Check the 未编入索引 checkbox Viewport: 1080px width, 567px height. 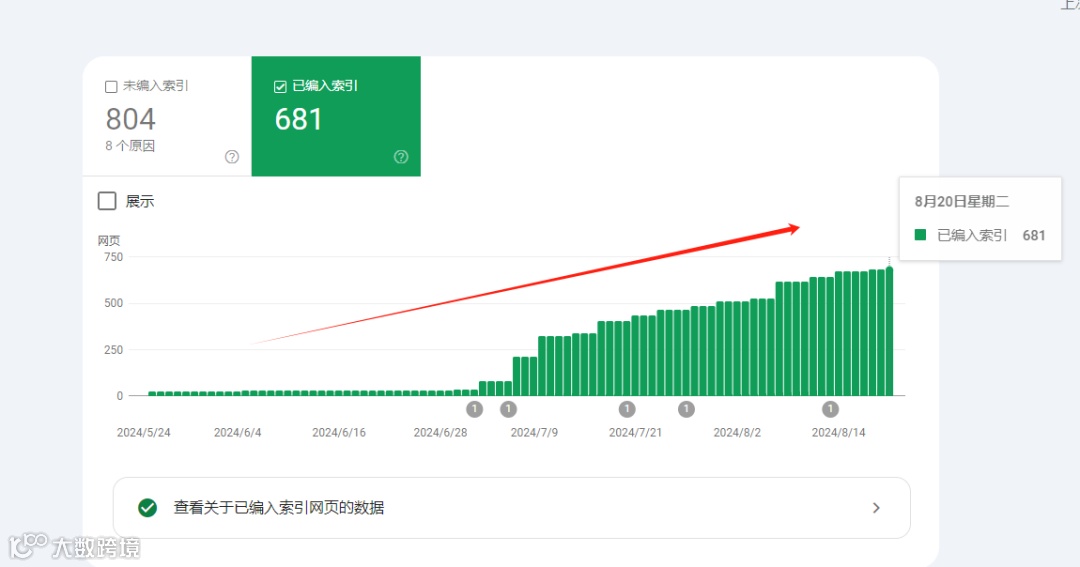(x=111, y=87)
